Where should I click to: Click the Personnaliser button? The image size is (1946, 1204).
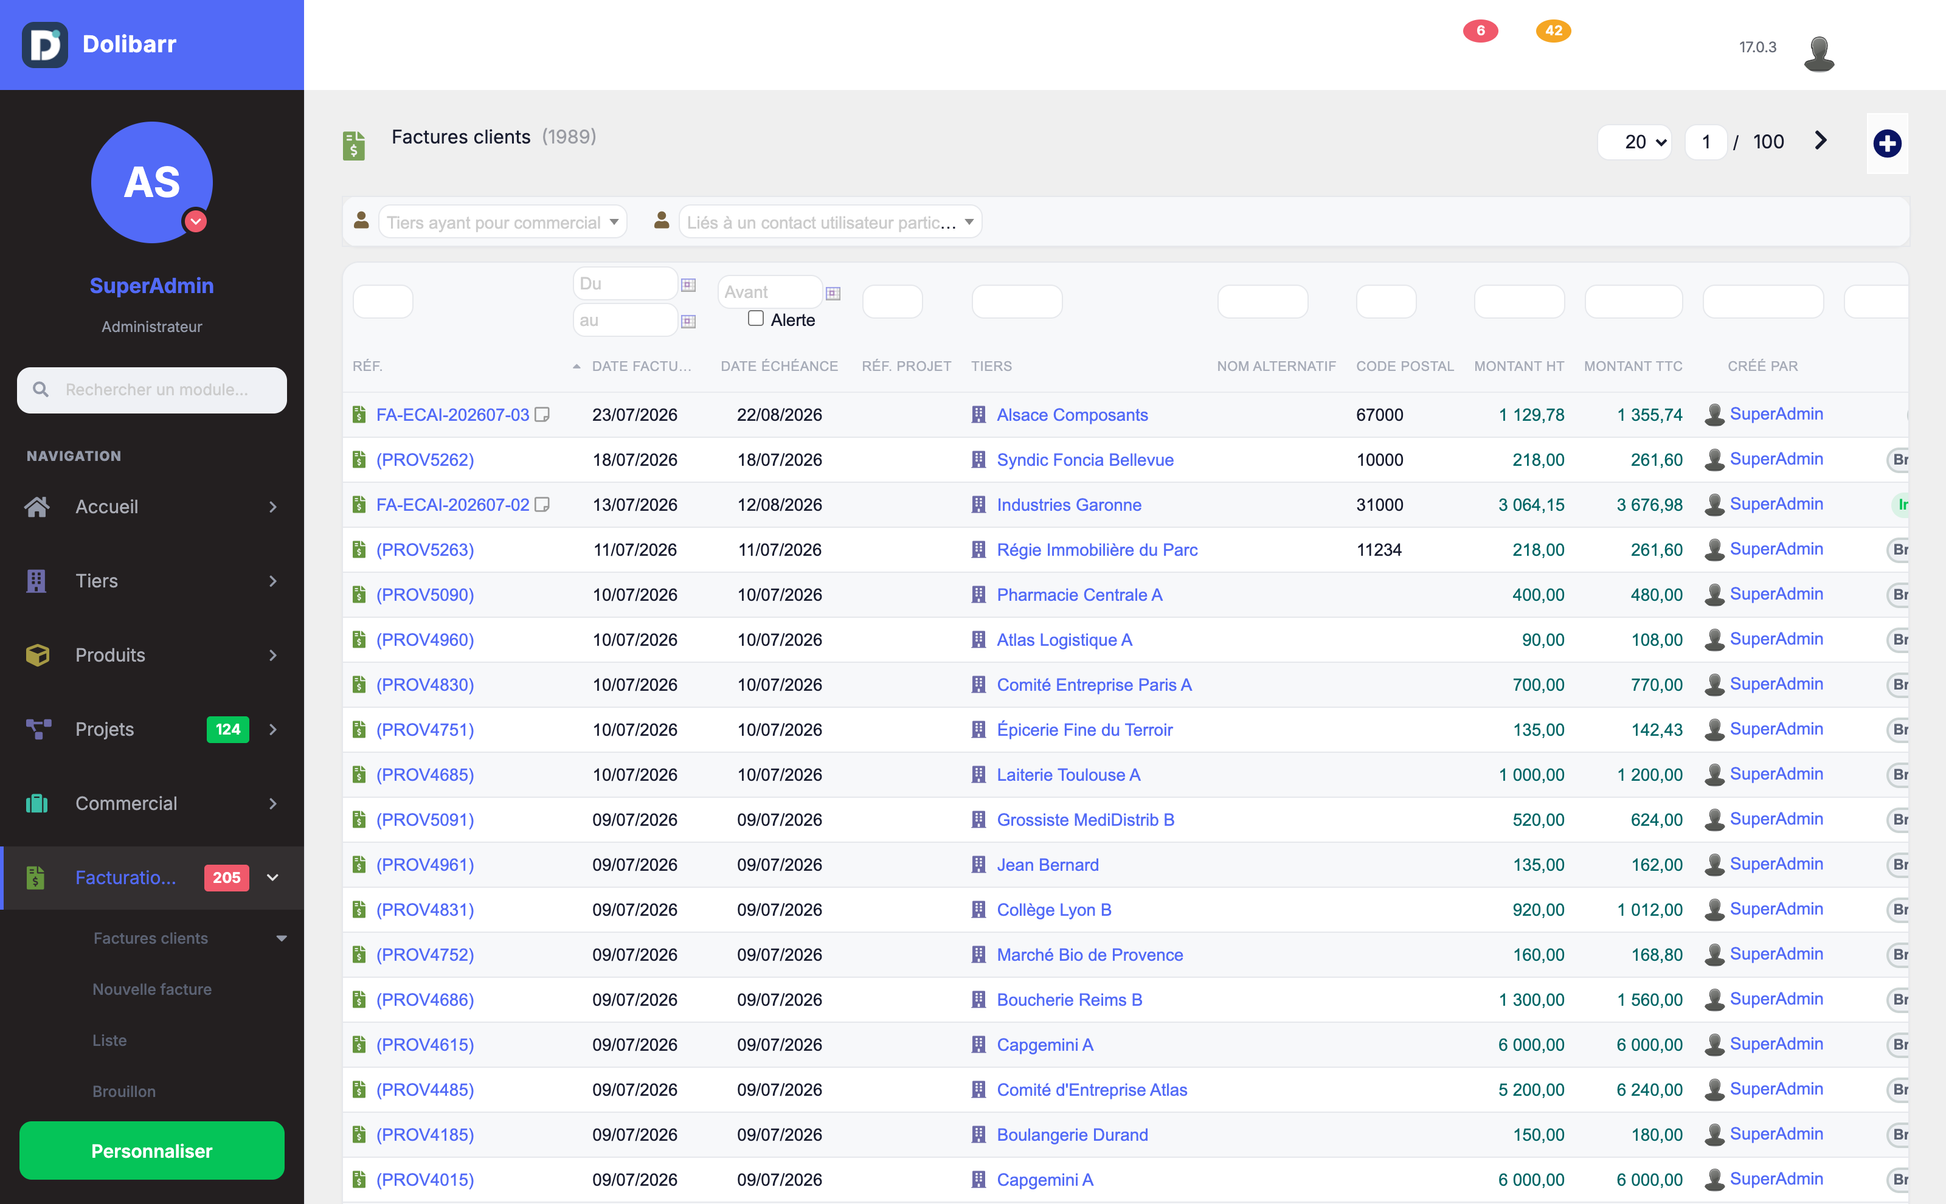pos(152,1150)
